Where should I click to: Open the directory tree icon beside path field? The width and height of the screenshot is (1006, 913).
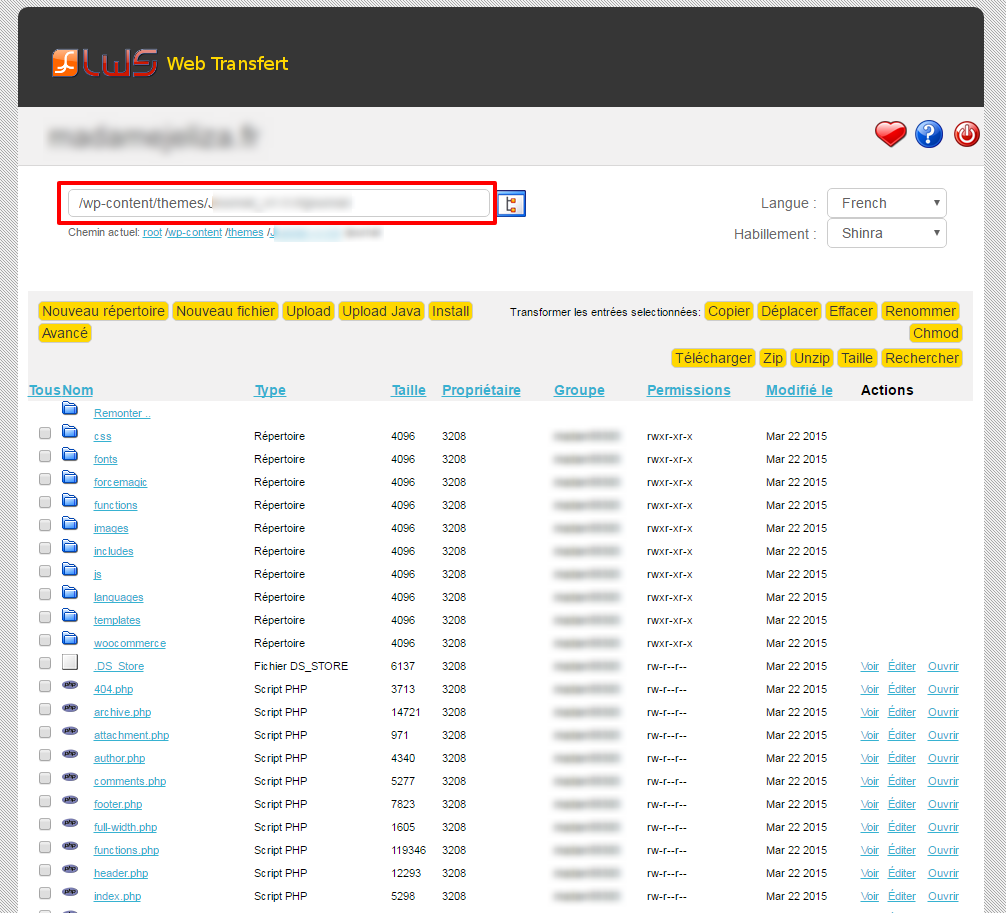tap(511, 203)
